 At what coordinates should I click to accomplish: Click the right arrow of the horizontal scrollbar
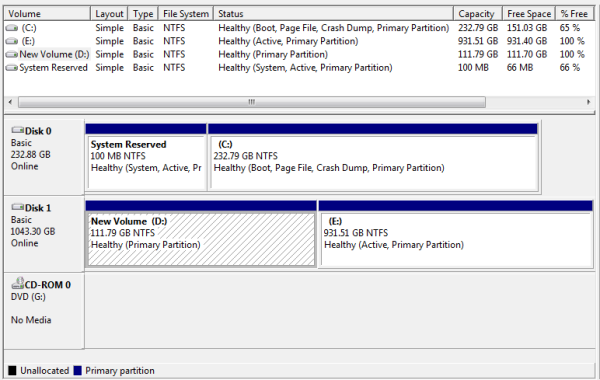tap(589, 102)
